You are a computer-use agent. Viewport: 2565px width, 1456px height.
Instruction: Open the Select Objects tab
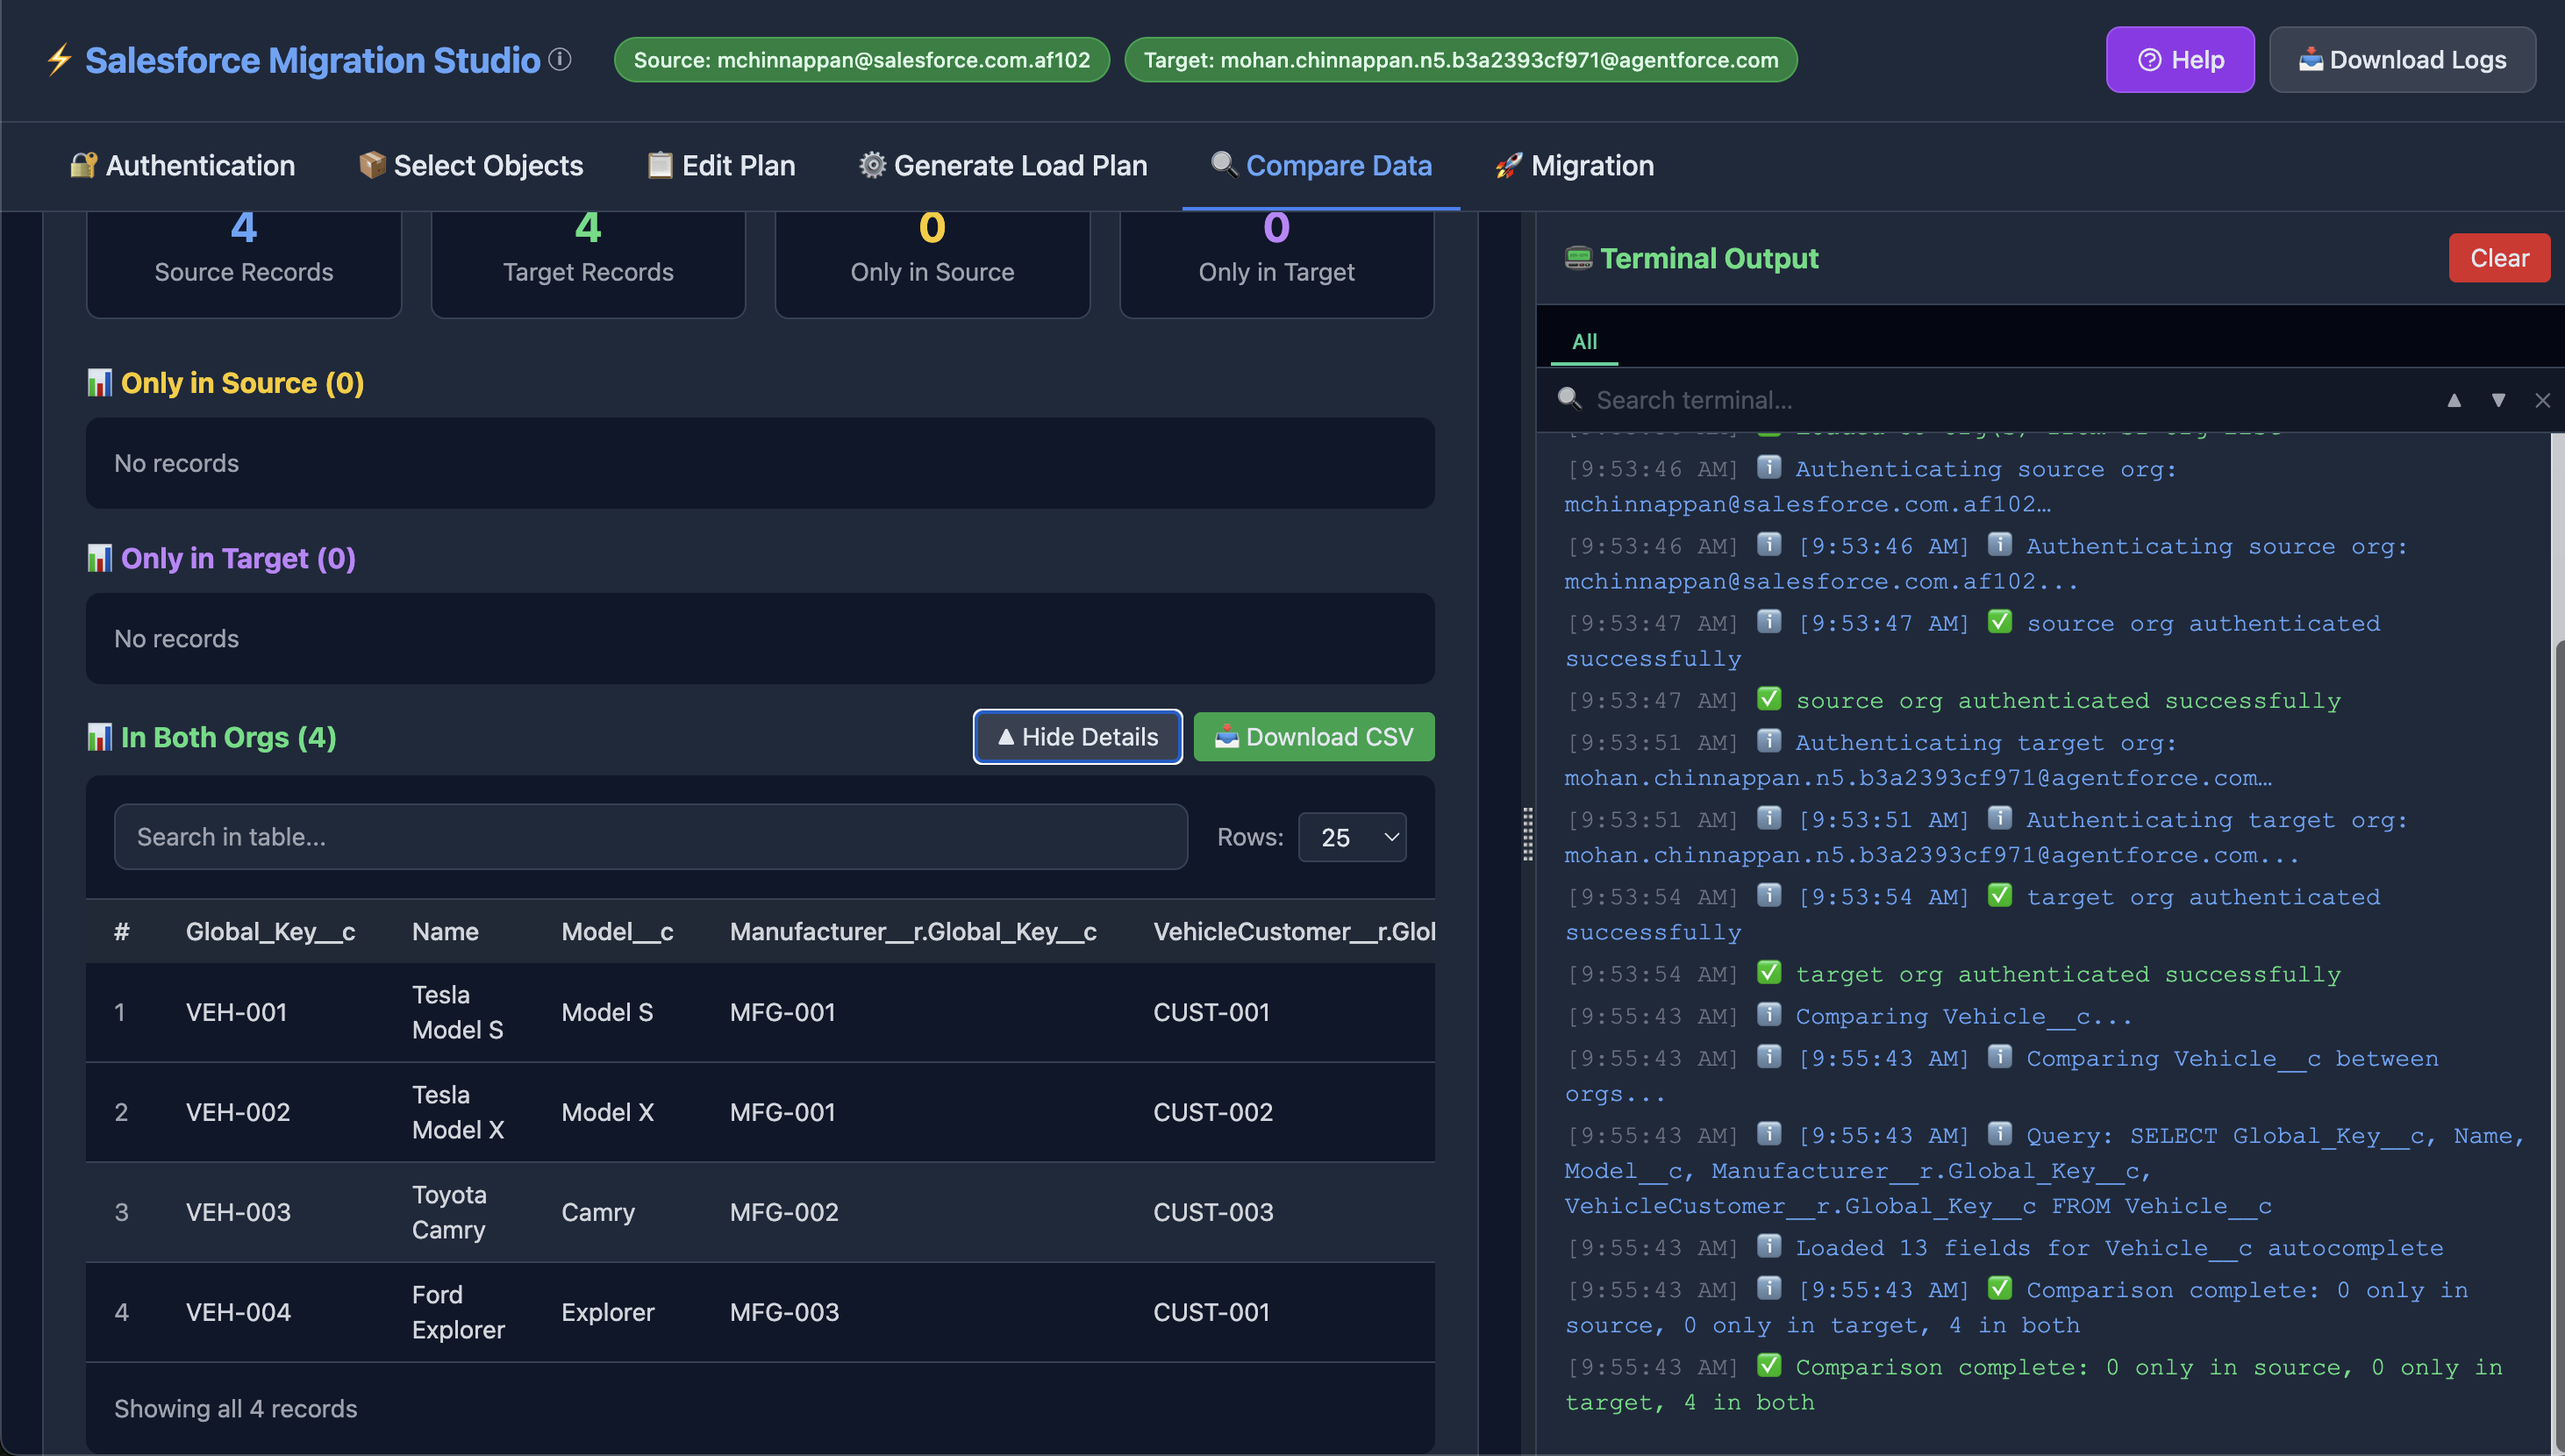(471, 165)
